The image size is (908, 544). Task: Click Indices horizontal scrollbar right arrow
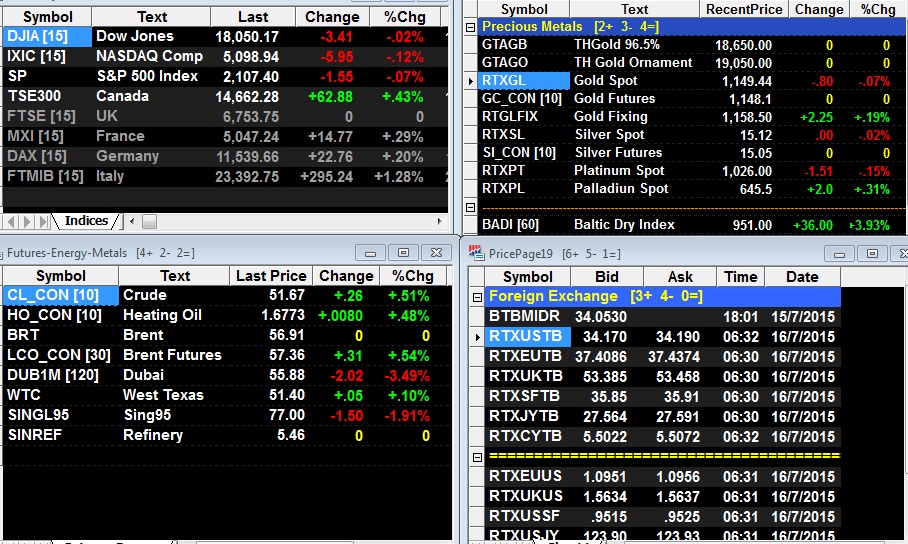pos(440,221)
